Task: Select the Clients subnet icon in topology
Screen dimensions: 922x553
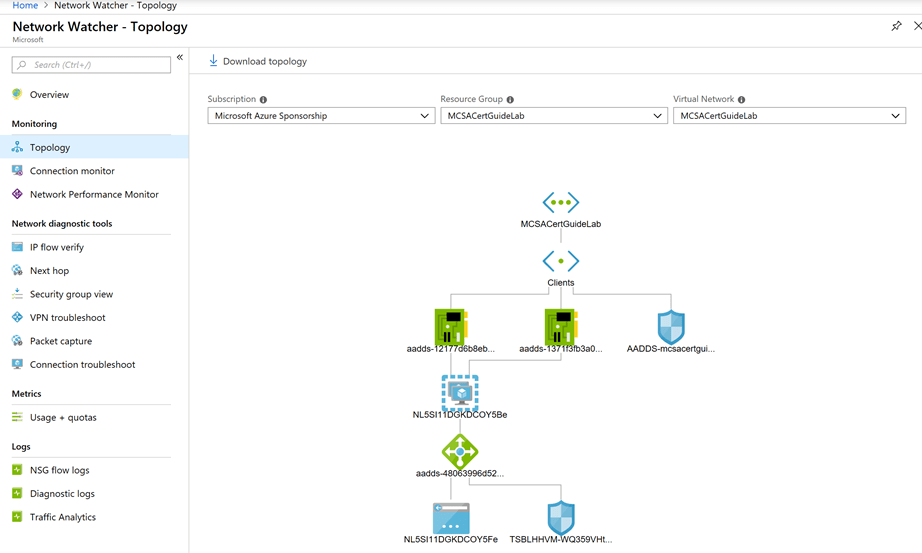Action: pyautogui.click(x=560, y=261)
